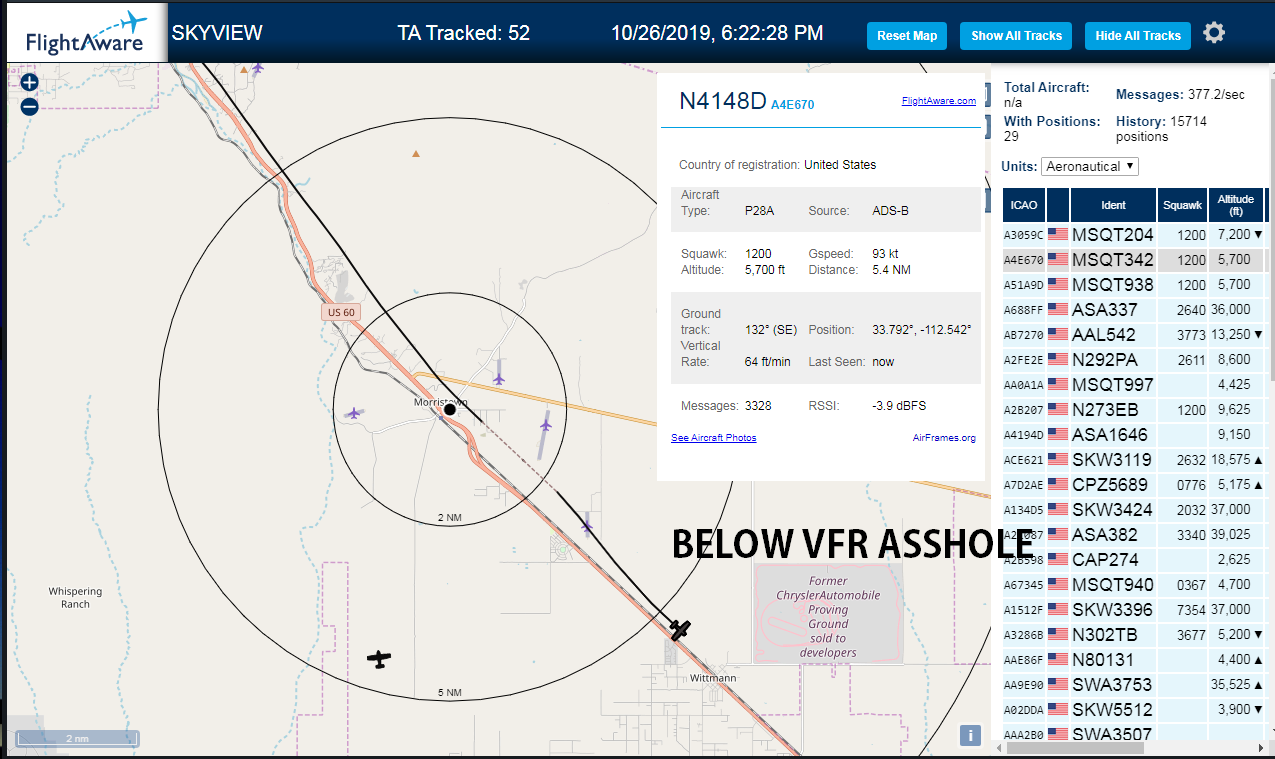
Task: Click the US flag in the SKW3119 row
Action: [1058, 459]
